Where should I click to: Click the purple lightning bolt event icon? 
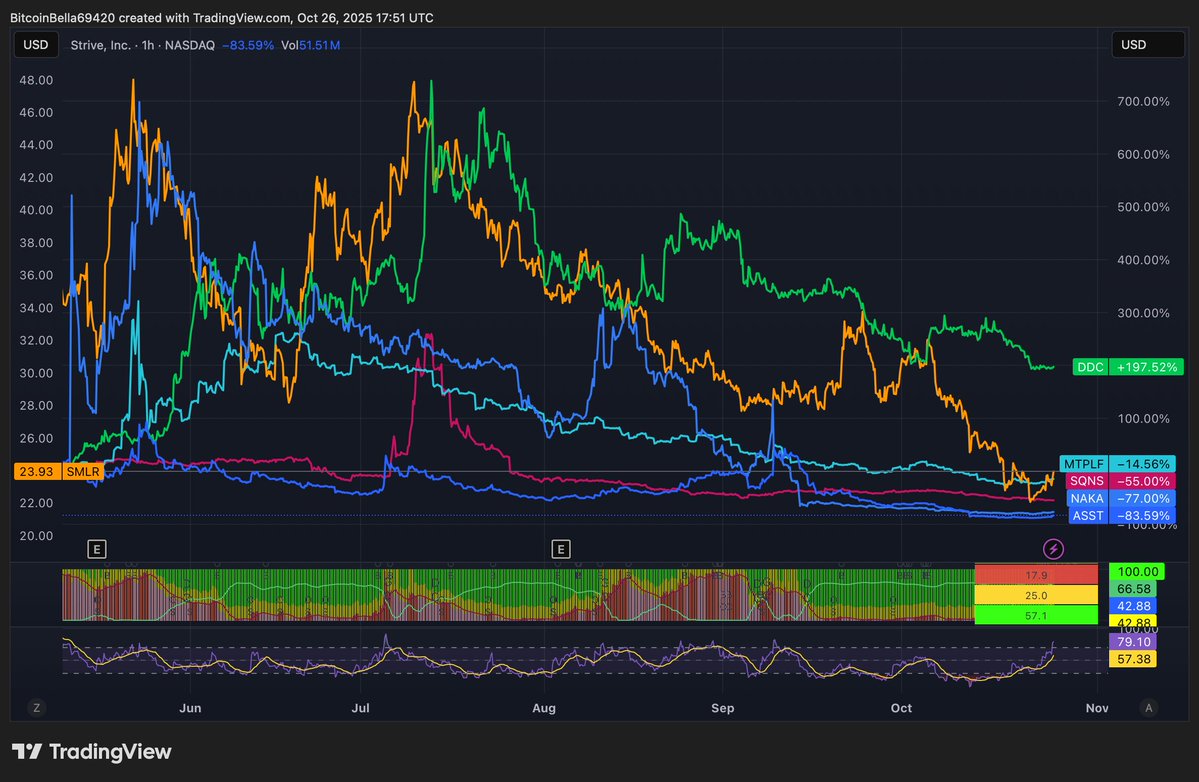tap(1053, 549)
